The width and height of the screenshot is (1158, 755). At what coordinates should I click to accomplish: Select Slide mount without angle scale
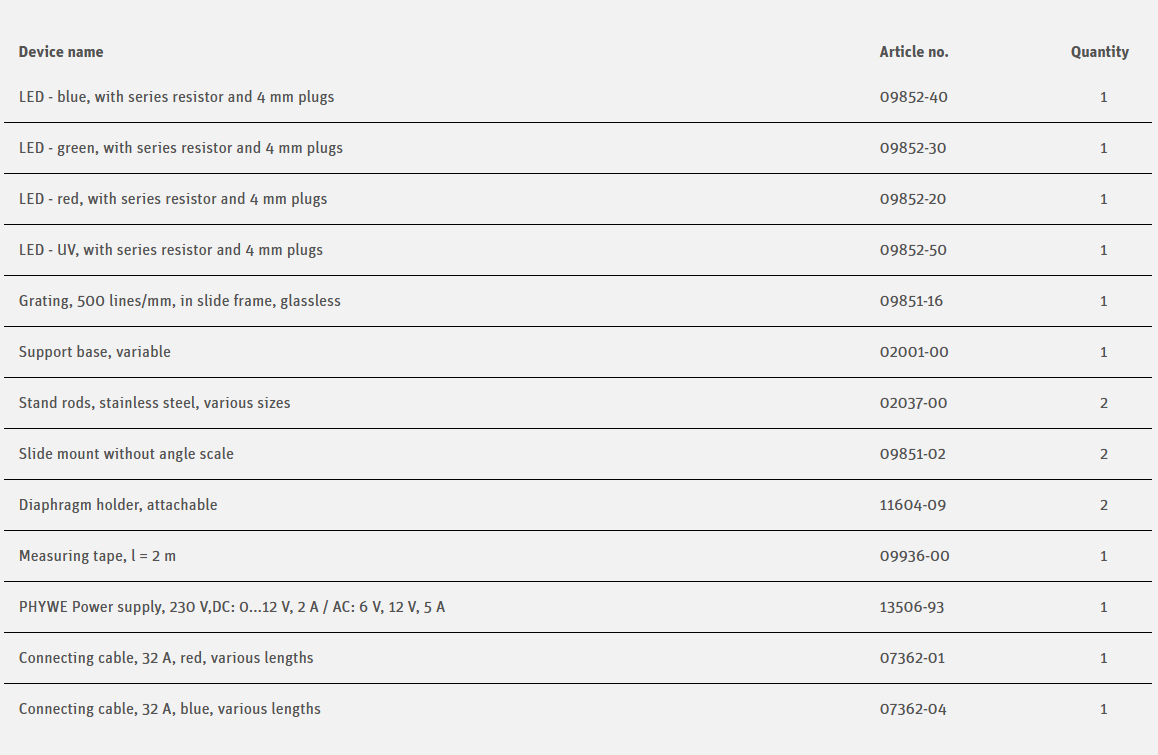coord(126,454)
